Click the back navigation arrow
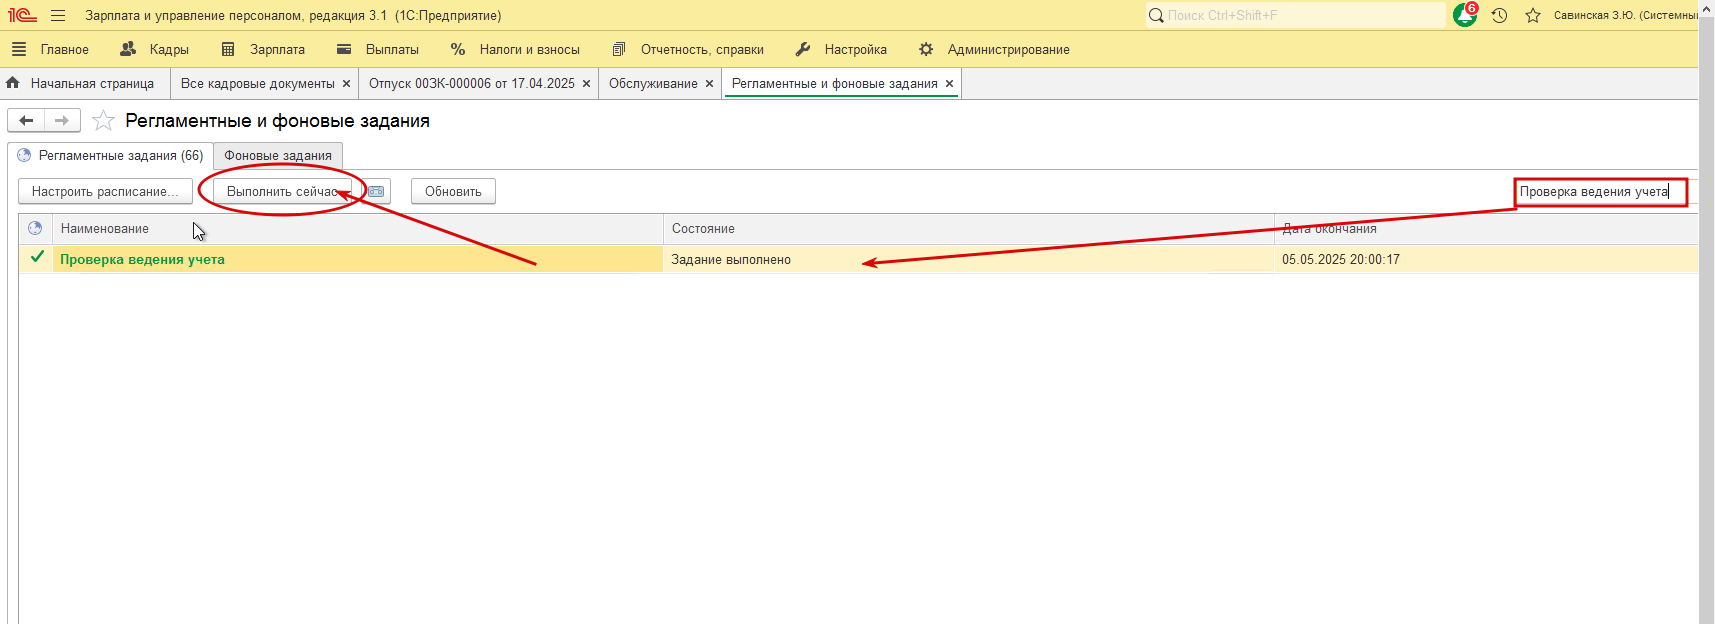Screen dimensions: 1715x624 pyautogui.click(x=26, y=121)
